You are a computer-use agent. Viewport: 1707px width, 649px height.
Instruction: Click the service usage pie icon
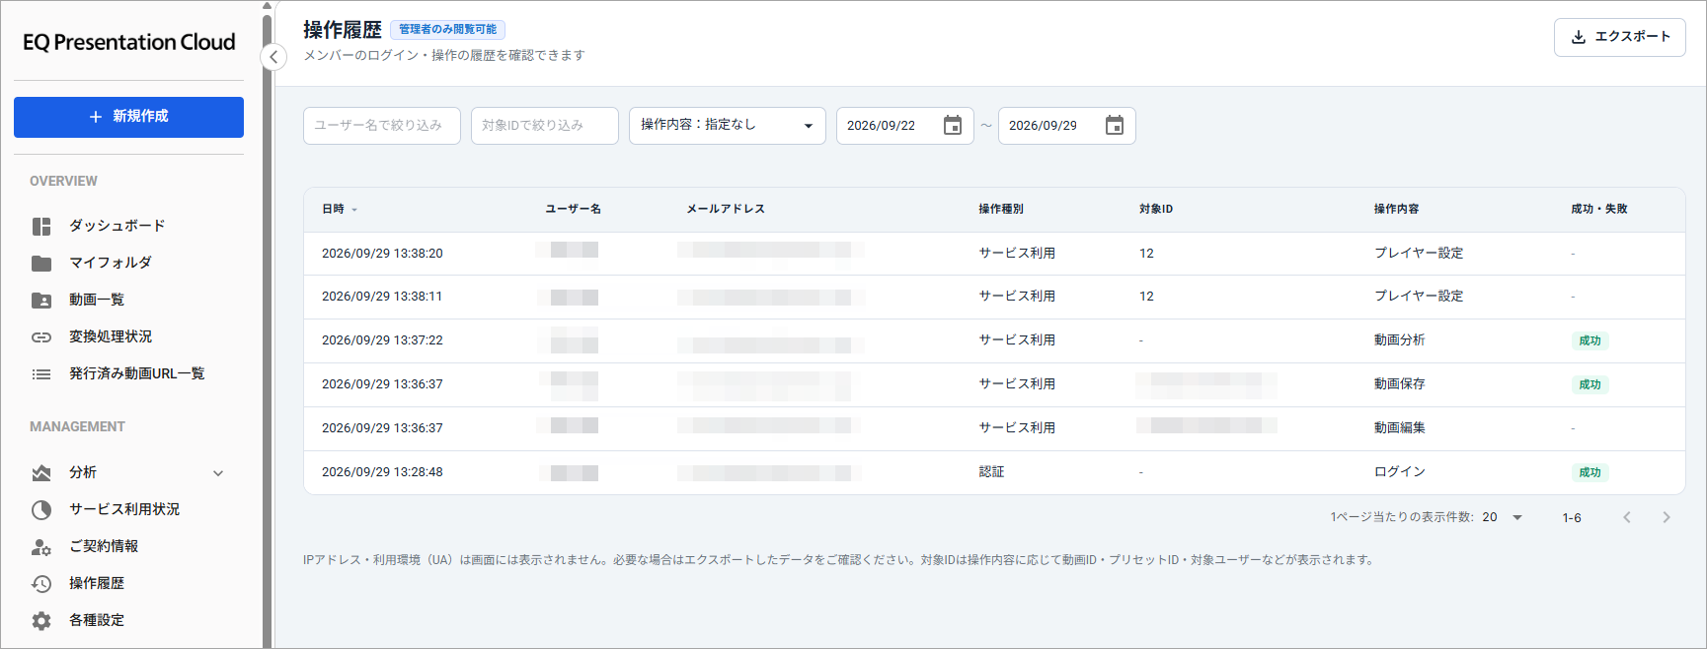click(x=41, y=510)
